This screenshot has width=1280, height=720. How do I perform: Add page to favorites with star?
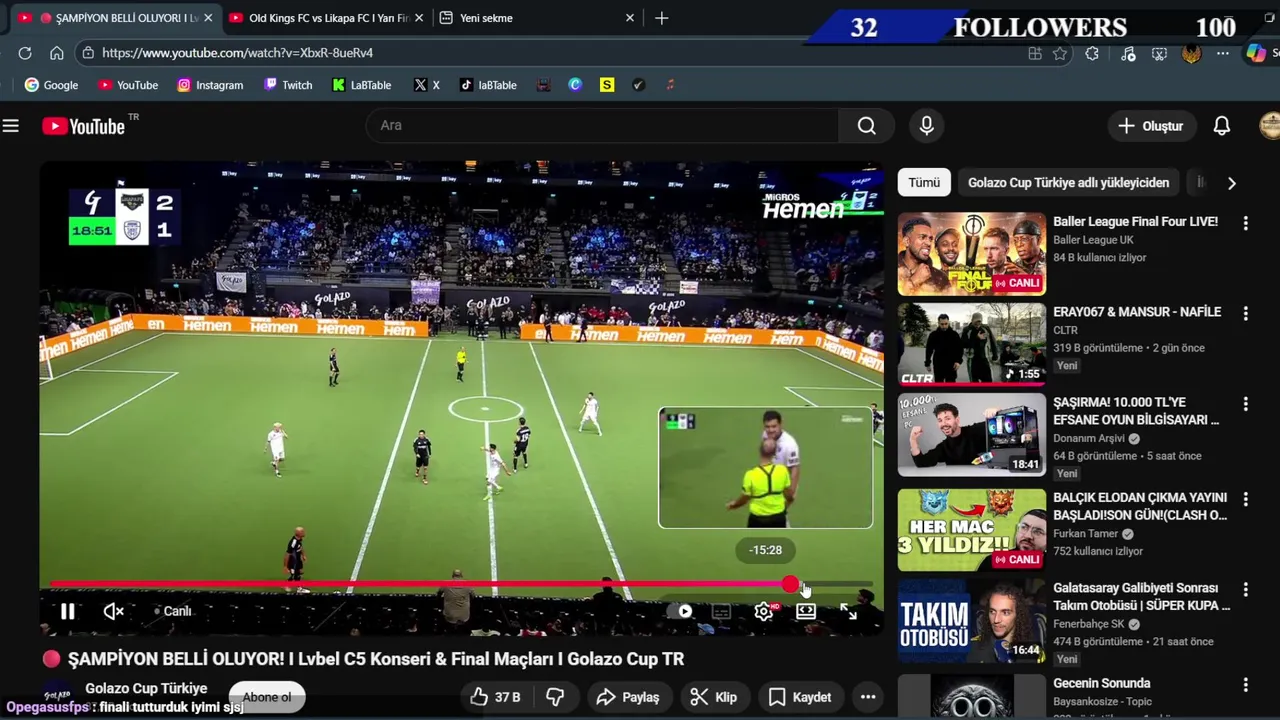pyautogui.click(x=1060, y=54)
